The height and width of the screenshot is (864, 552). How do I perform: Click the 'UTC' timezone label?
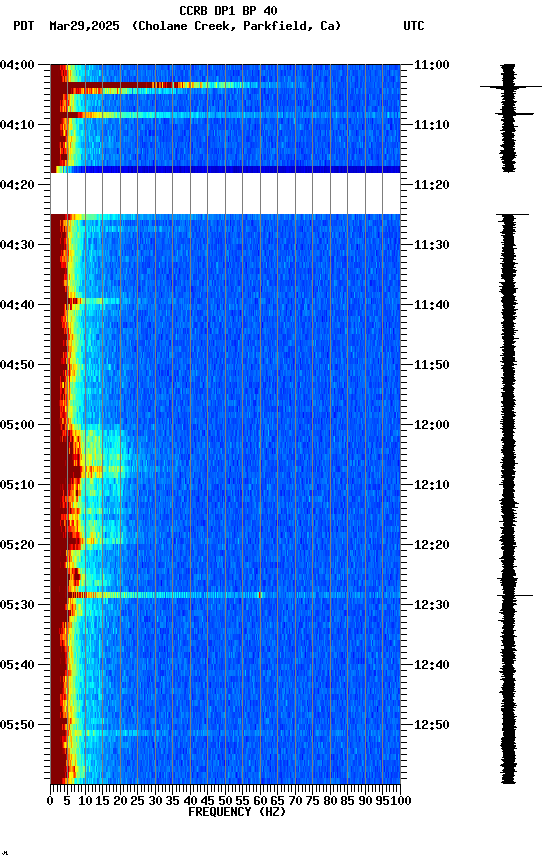pos(414,26)
